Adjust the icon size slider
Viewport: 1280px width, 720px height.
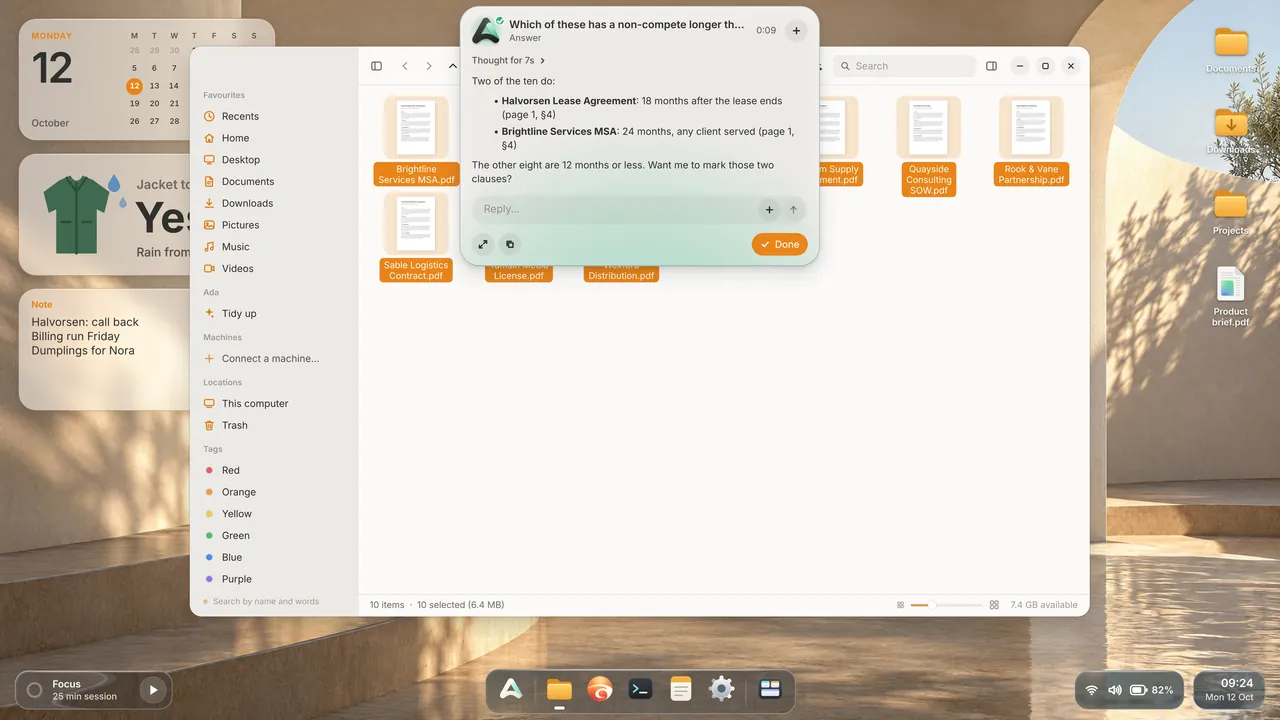(x=946, y=605)
